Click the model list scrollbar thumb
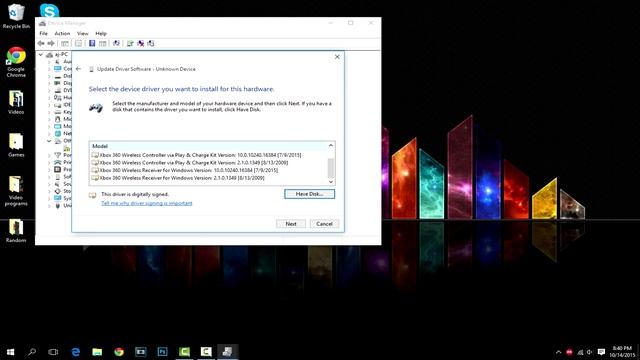 tap(331, 167)
